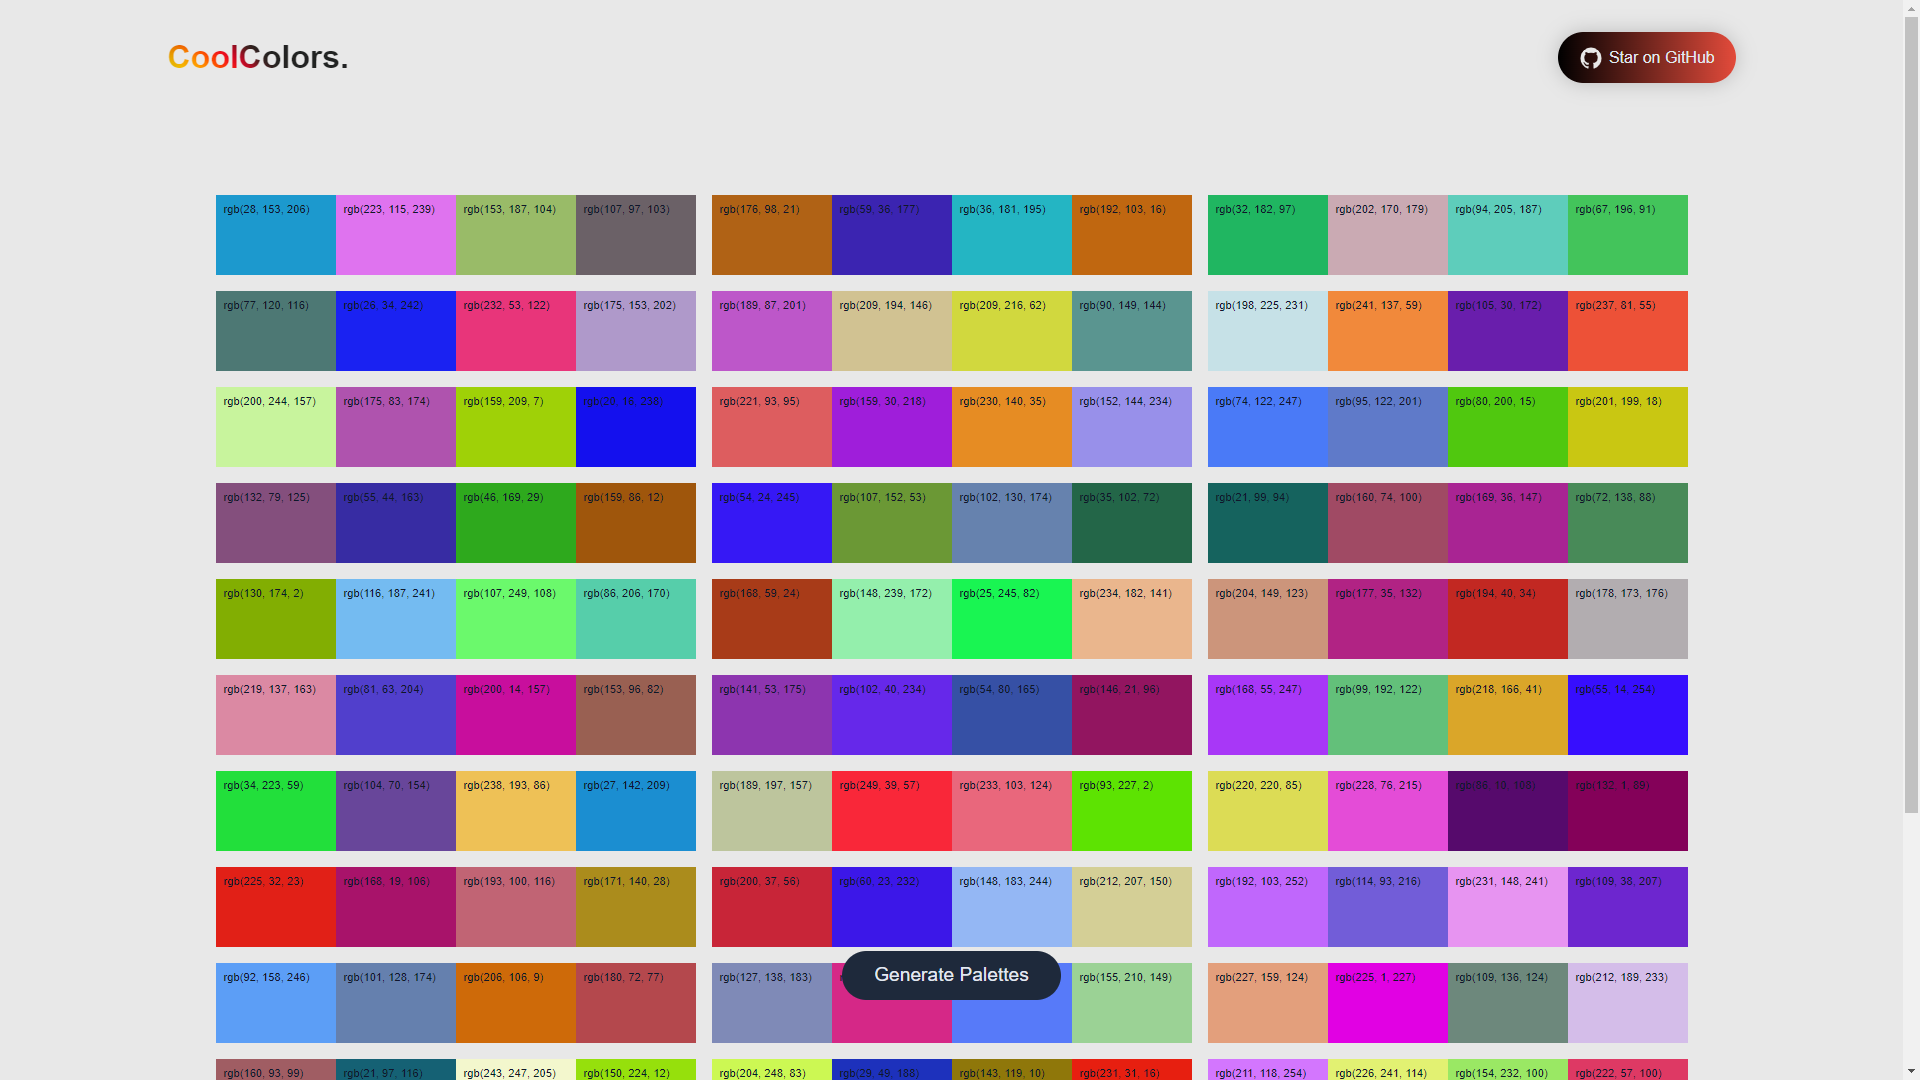Viewport: 1920px width, 1080px height.
Task: Select the rgb(231, 31, 16) red swatch
Action: [1131, 1071]
